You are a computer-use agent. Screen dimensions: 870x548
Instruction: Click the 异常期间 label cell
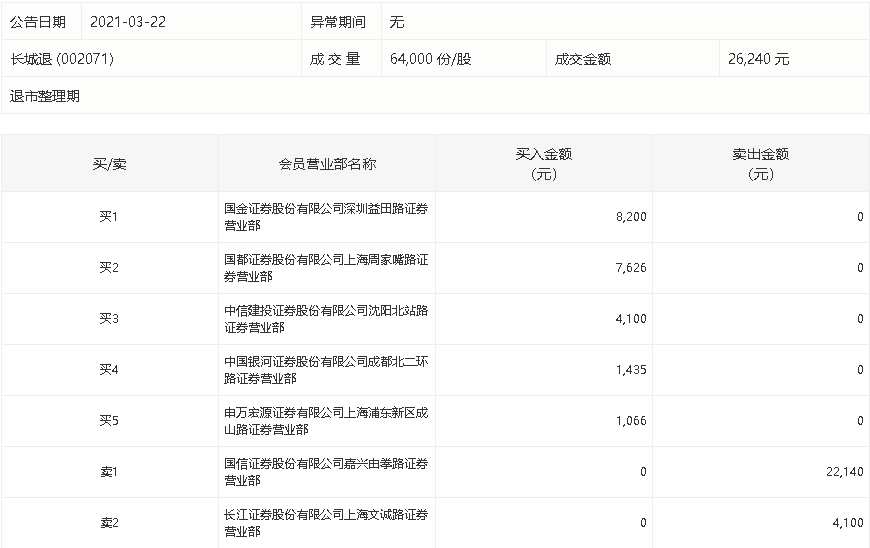(x=337, y=22)
